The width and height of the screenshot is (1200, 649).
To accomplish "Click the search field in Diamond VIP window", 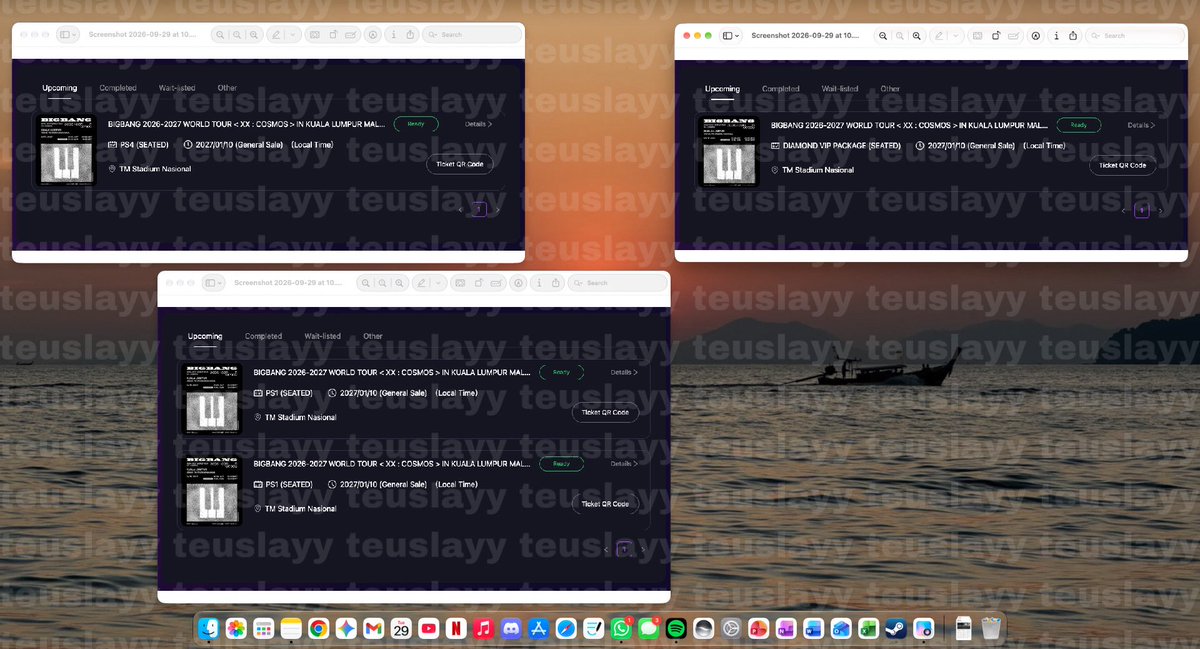I will 1134,35.
